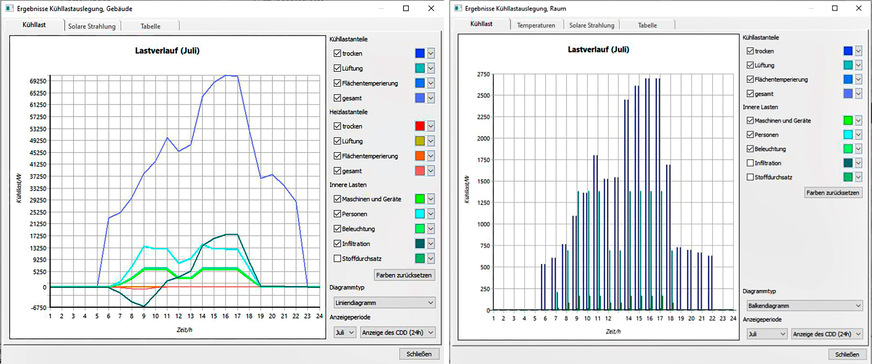Pick red swatch for Heizlast trocken in Gebäude
The height and width of the screenshot is (364, 872).
point(420,126)
